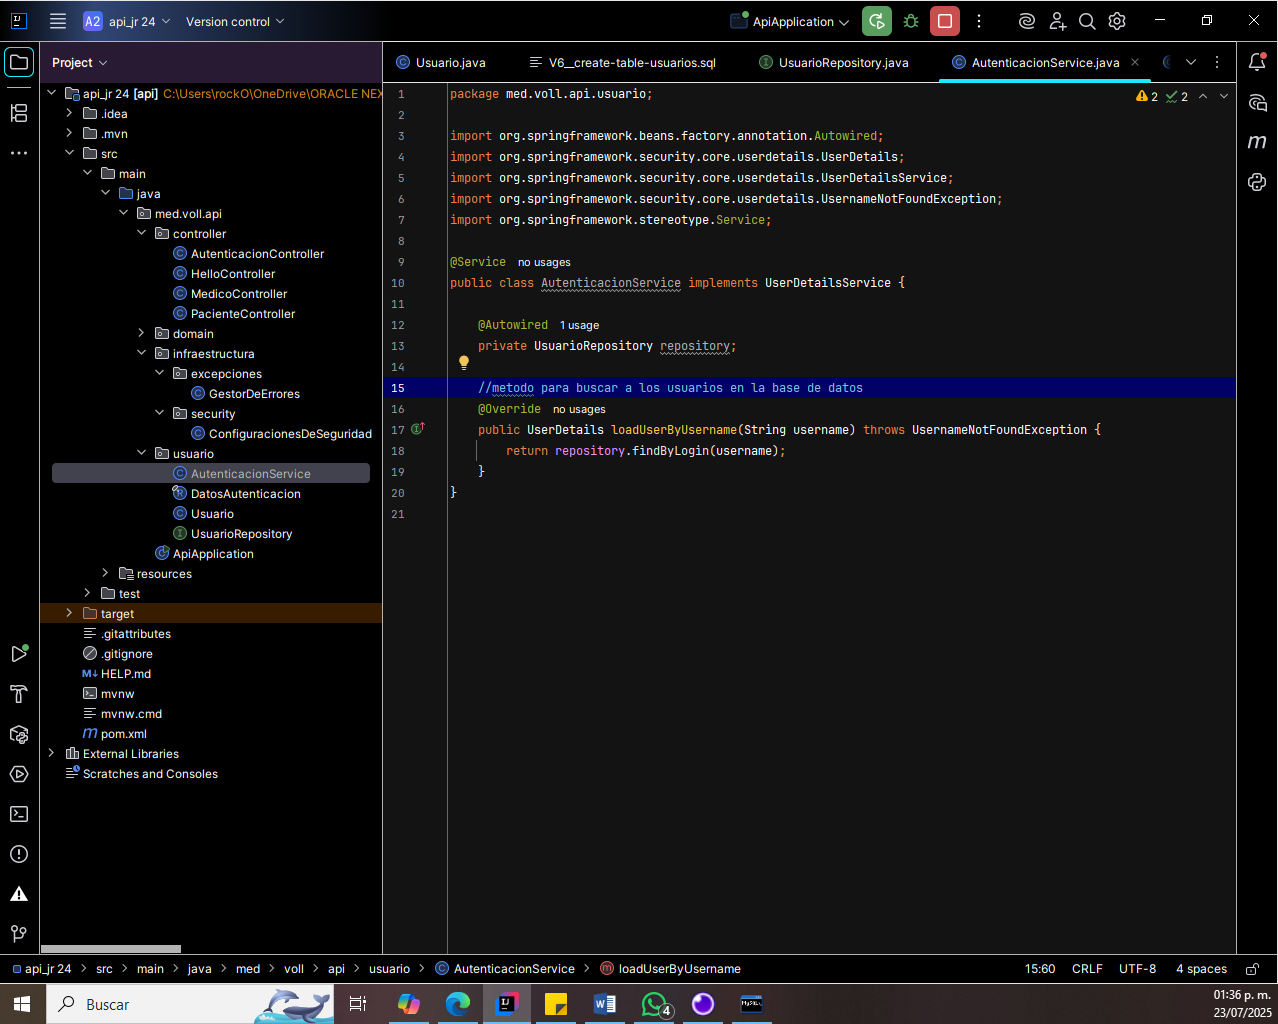This screenshot has width=1278, height=1024.
Task: Open Notifications bell icon
Action: (x=1257, y=62)
